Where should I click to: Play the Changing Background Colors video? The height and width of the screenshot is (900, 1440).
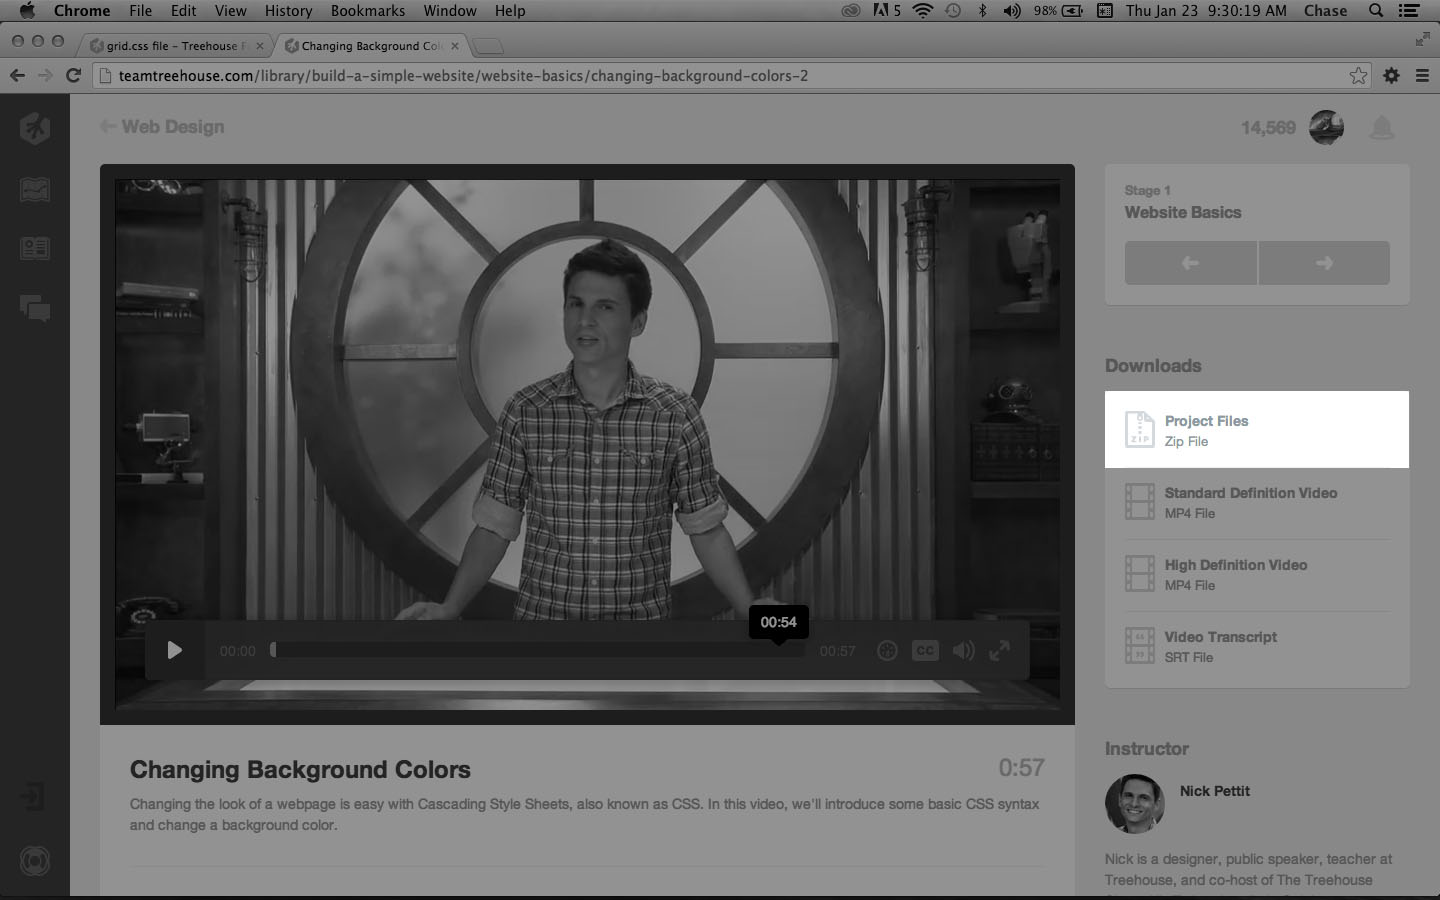pos(175,651)
